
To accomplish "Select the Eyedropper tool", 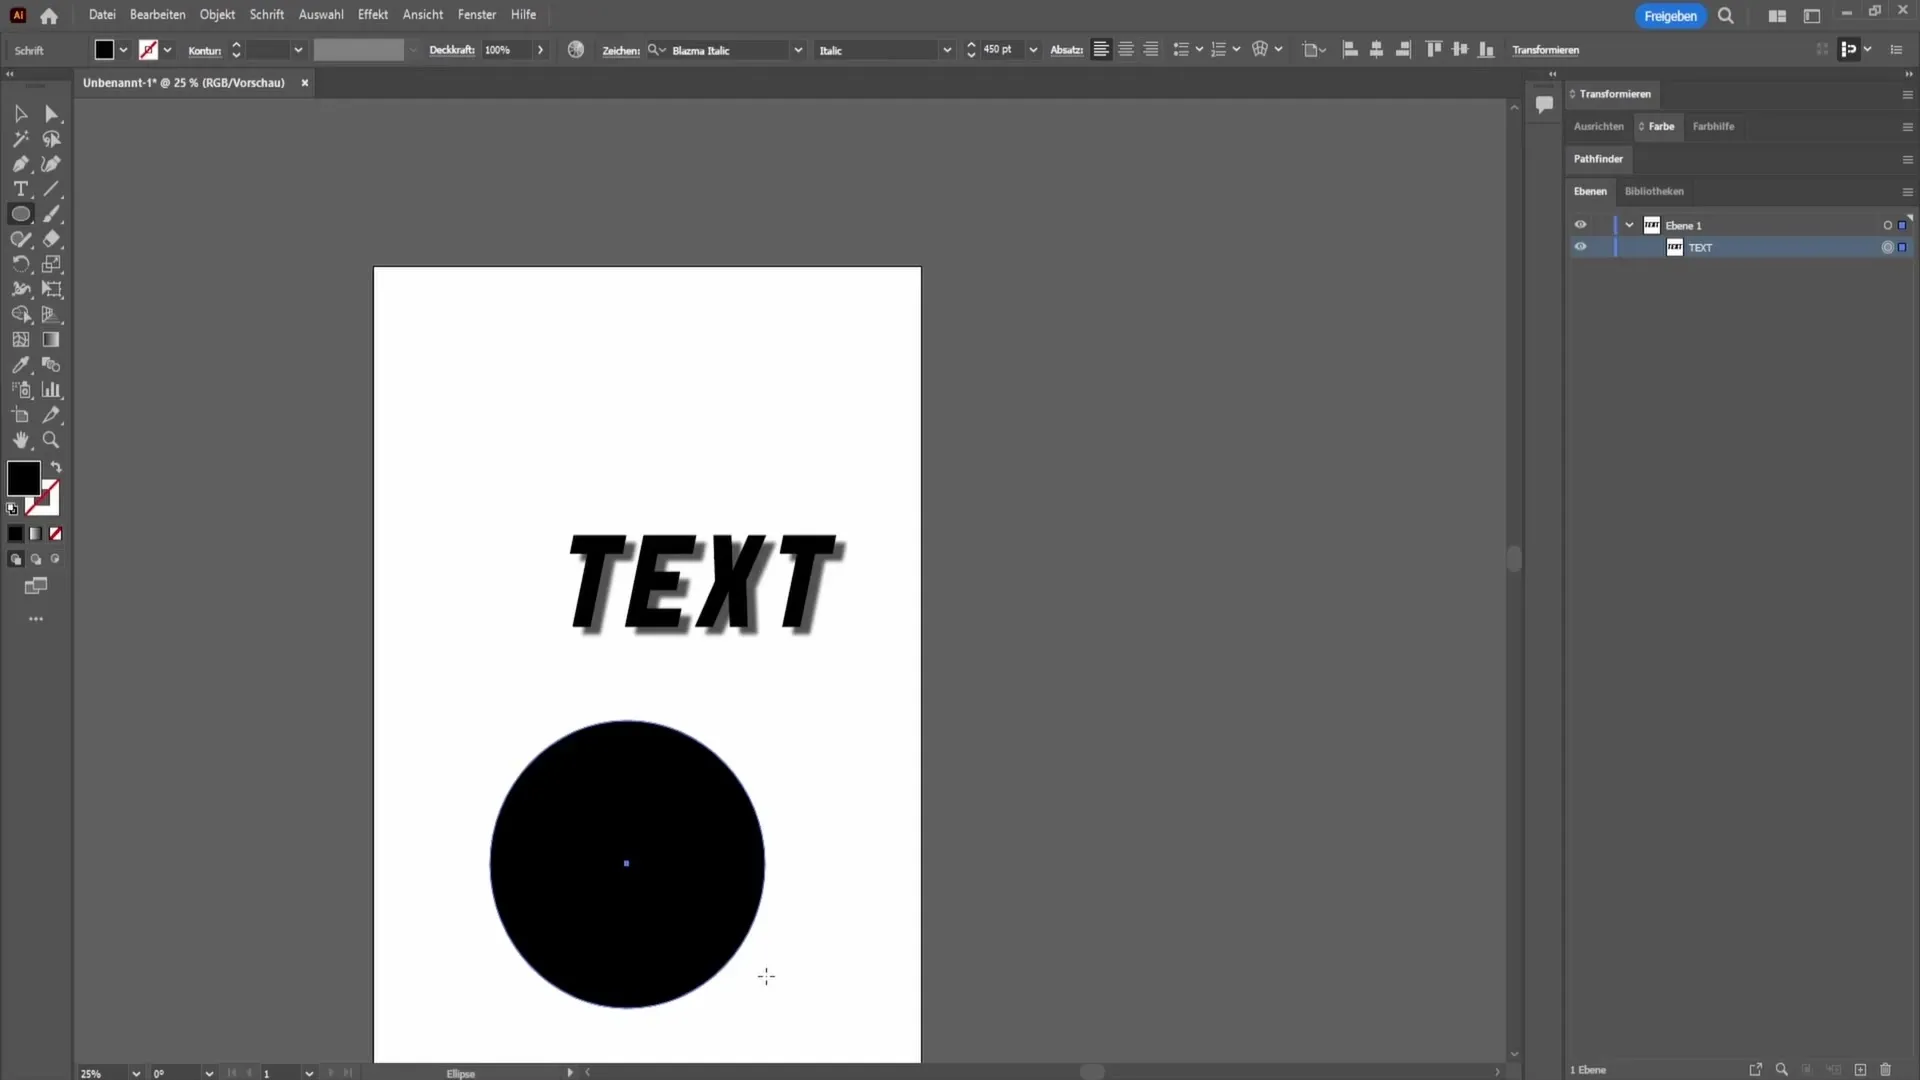I will click(20, 365).
